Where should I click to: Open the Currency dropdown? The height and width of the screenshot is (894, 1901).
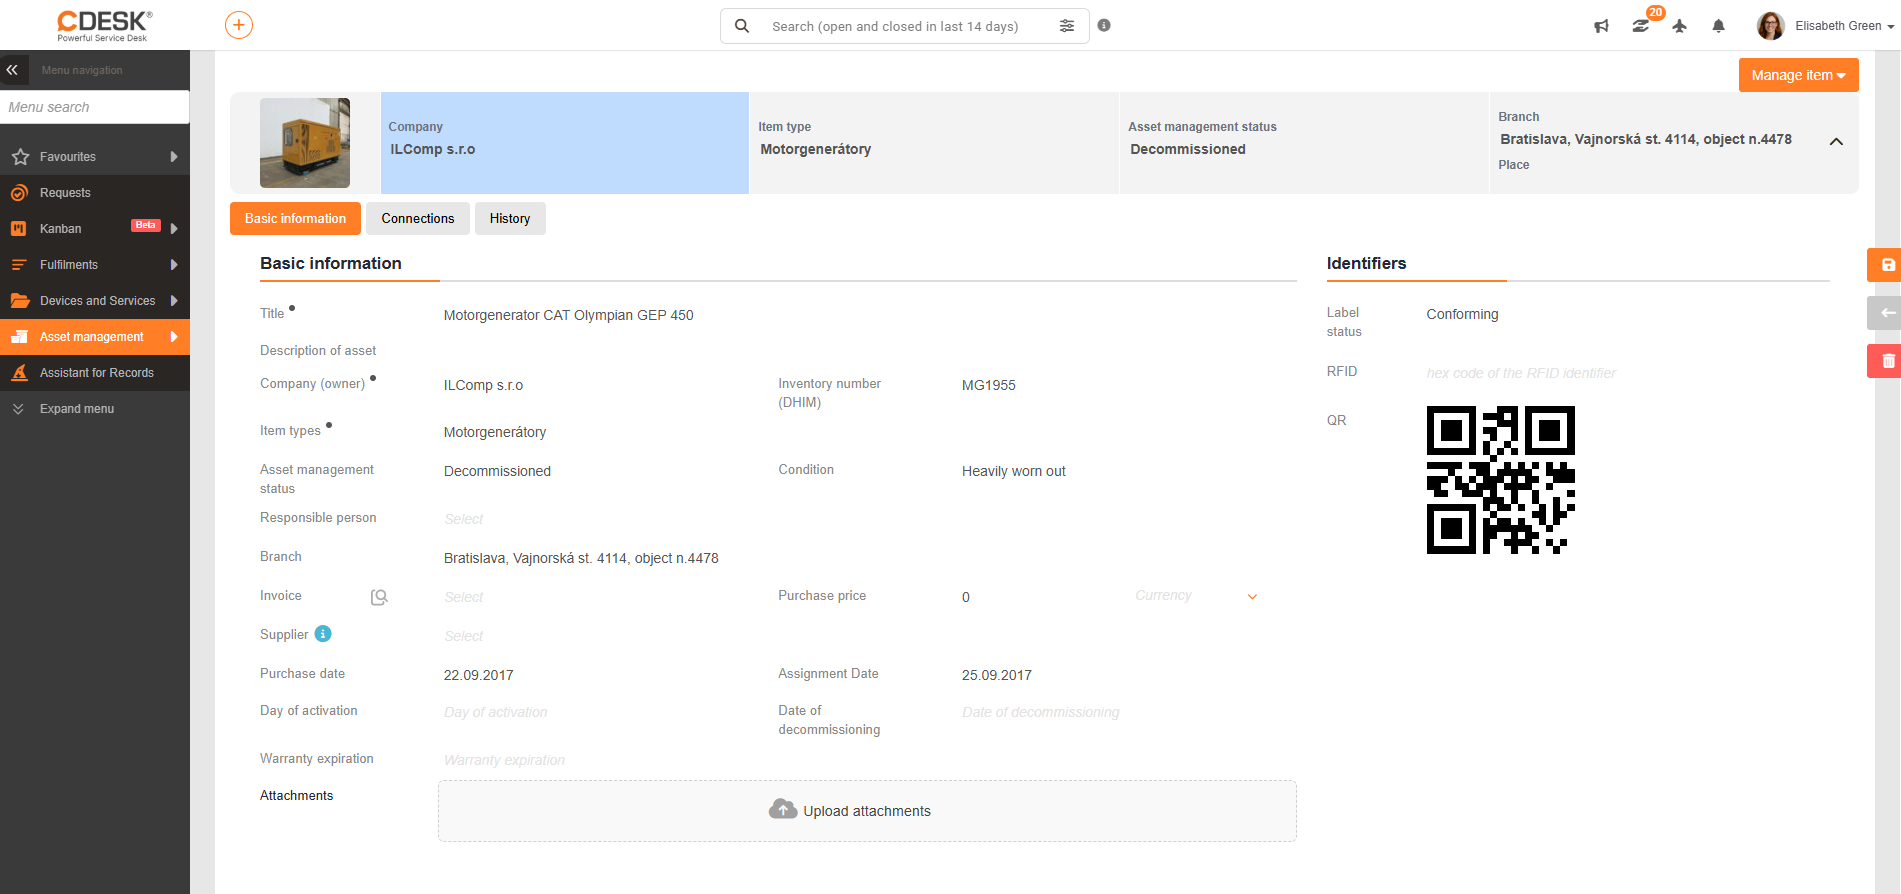pyautogui.click(x=1196, y=596)
